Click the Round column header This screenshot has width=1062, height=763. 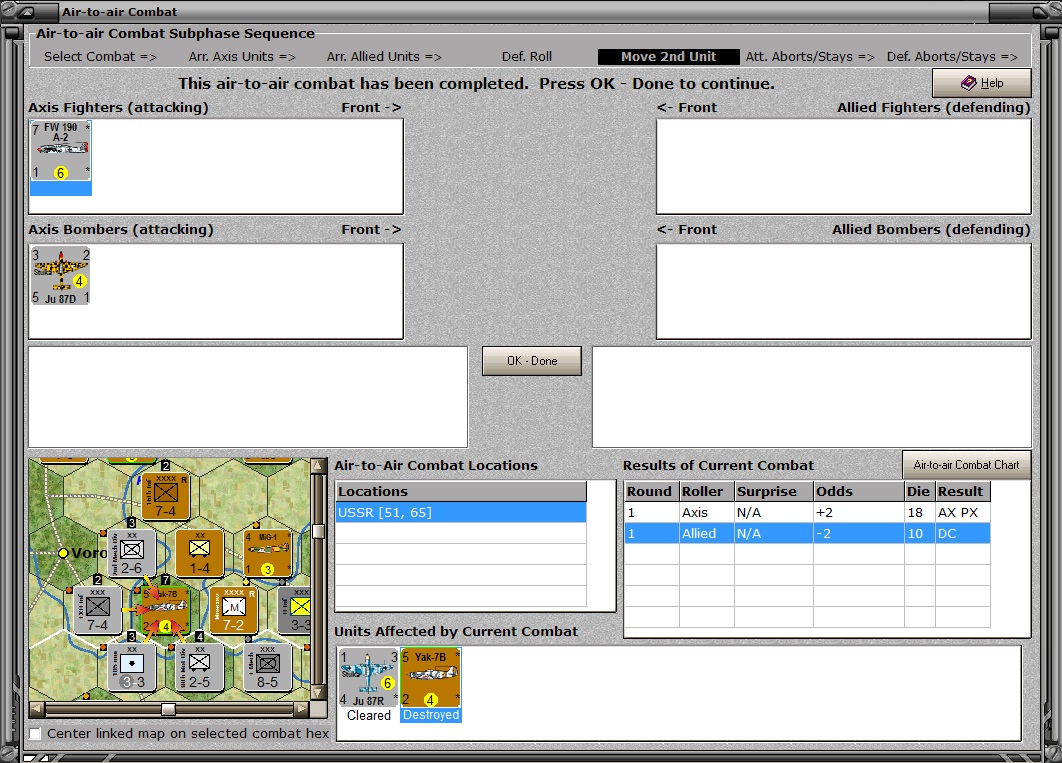tap(652, 492)
